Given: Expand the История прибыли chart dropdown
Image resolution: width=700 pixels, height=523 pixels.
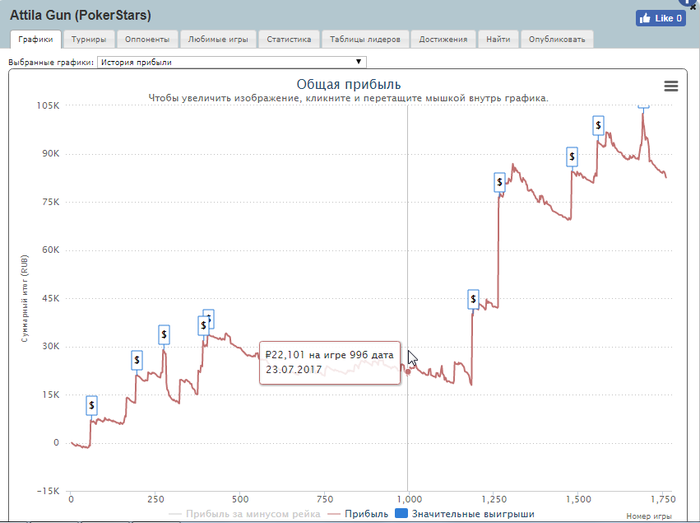Looking at the screenshot, I should pos(232,62).
